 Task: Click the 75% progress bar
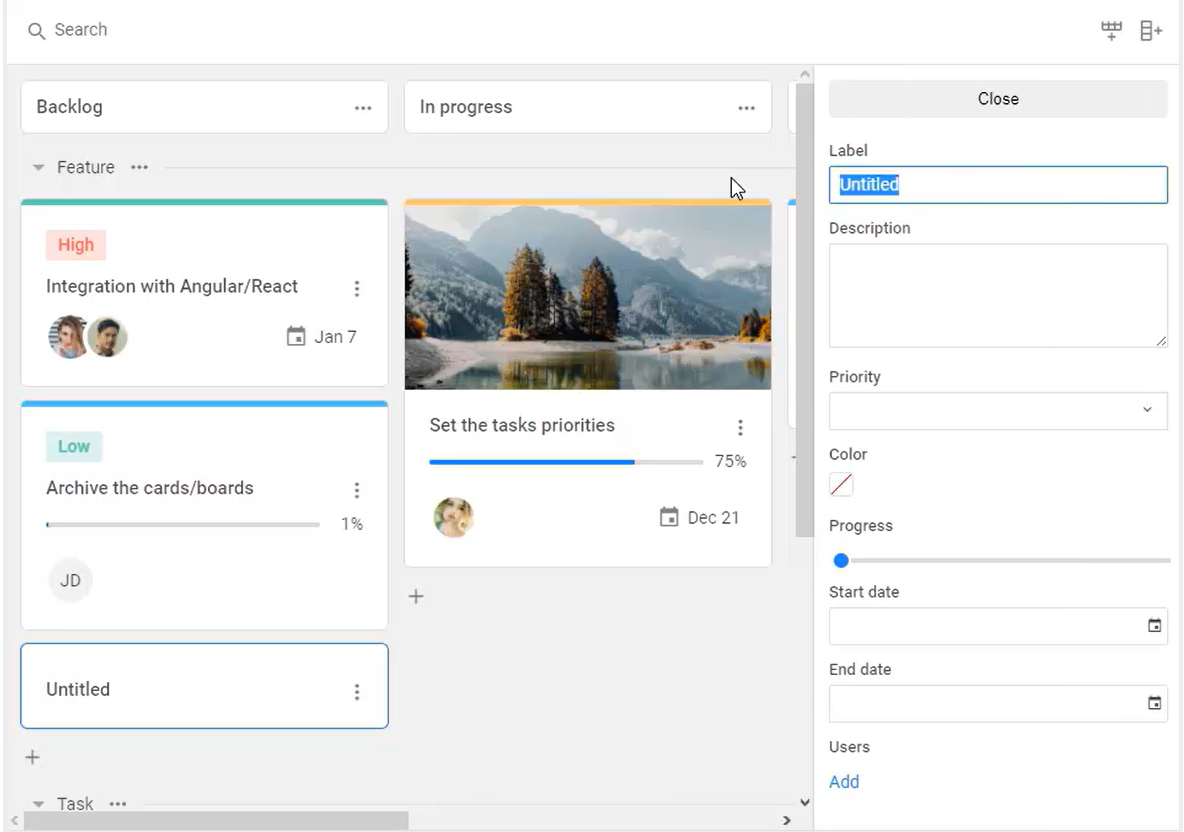566,461
